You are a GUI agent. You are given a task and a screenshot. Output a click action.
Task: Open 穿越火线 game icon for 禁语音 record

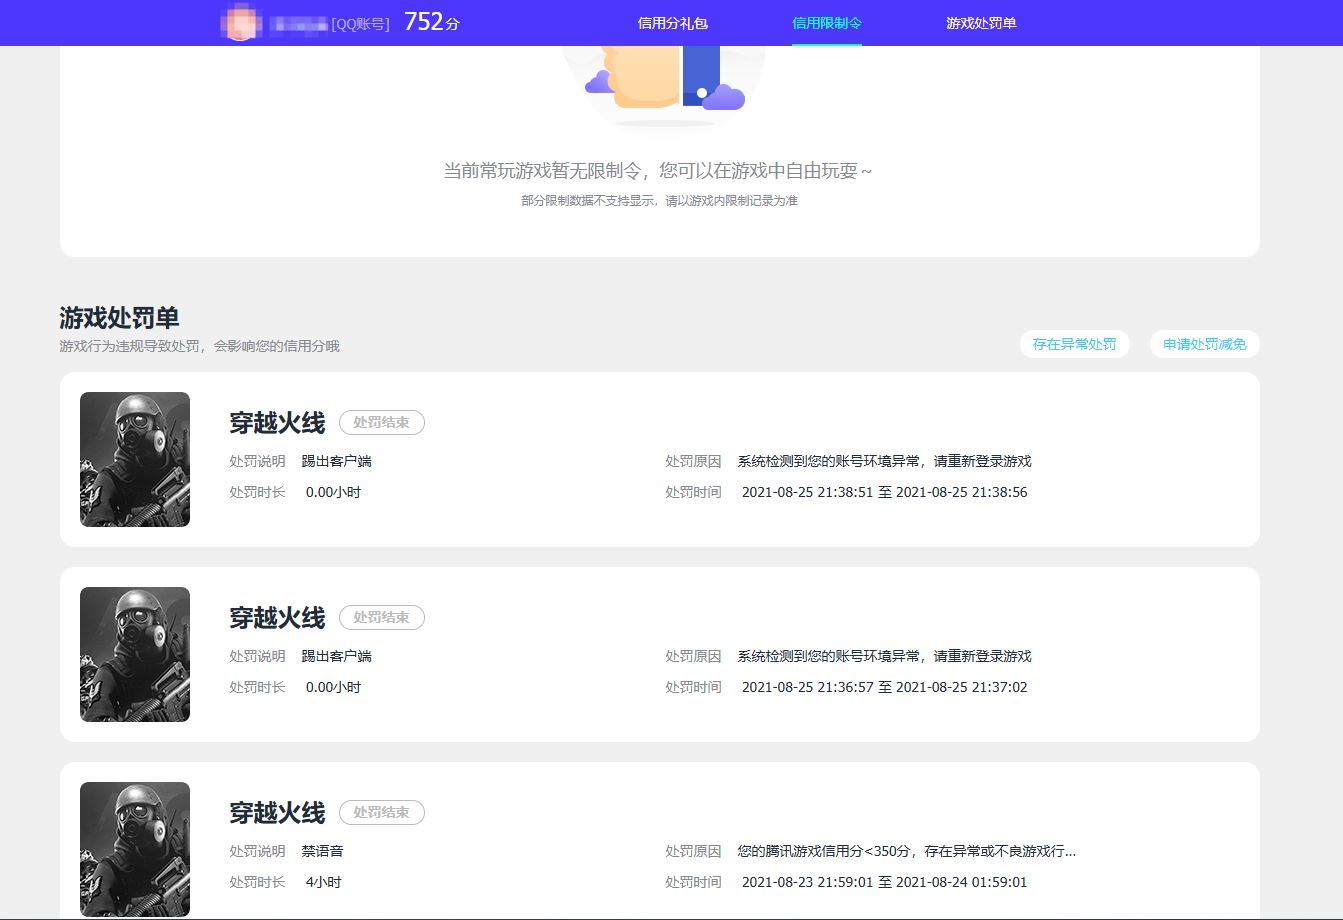click(x=135, y=848)
